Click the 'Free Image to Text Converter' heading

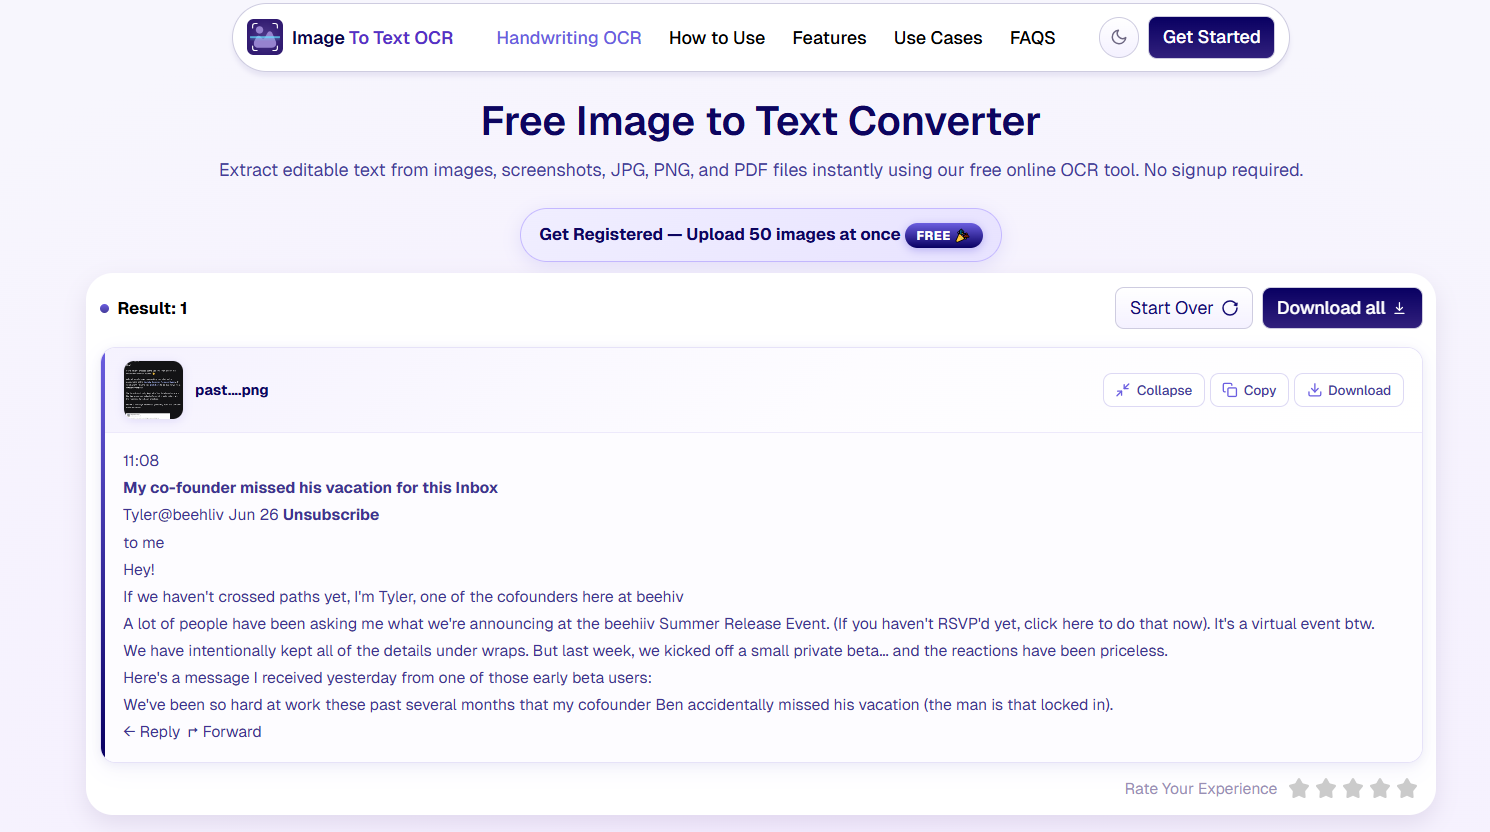pos(761,121)
